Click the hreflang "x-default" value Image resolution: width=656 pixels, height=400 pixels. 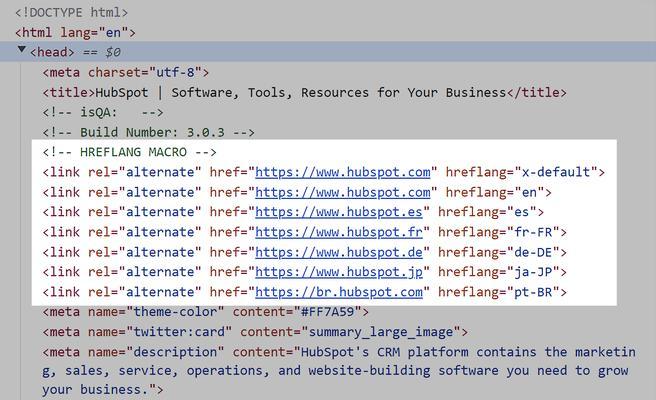tap(556, 172)
